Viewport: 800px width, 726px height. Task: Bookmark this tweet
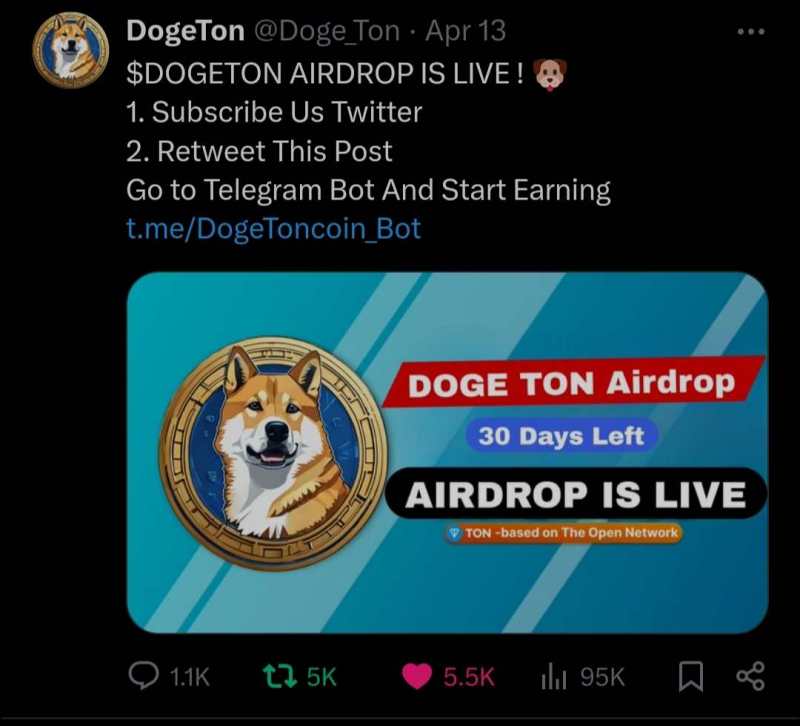point(691,676)
